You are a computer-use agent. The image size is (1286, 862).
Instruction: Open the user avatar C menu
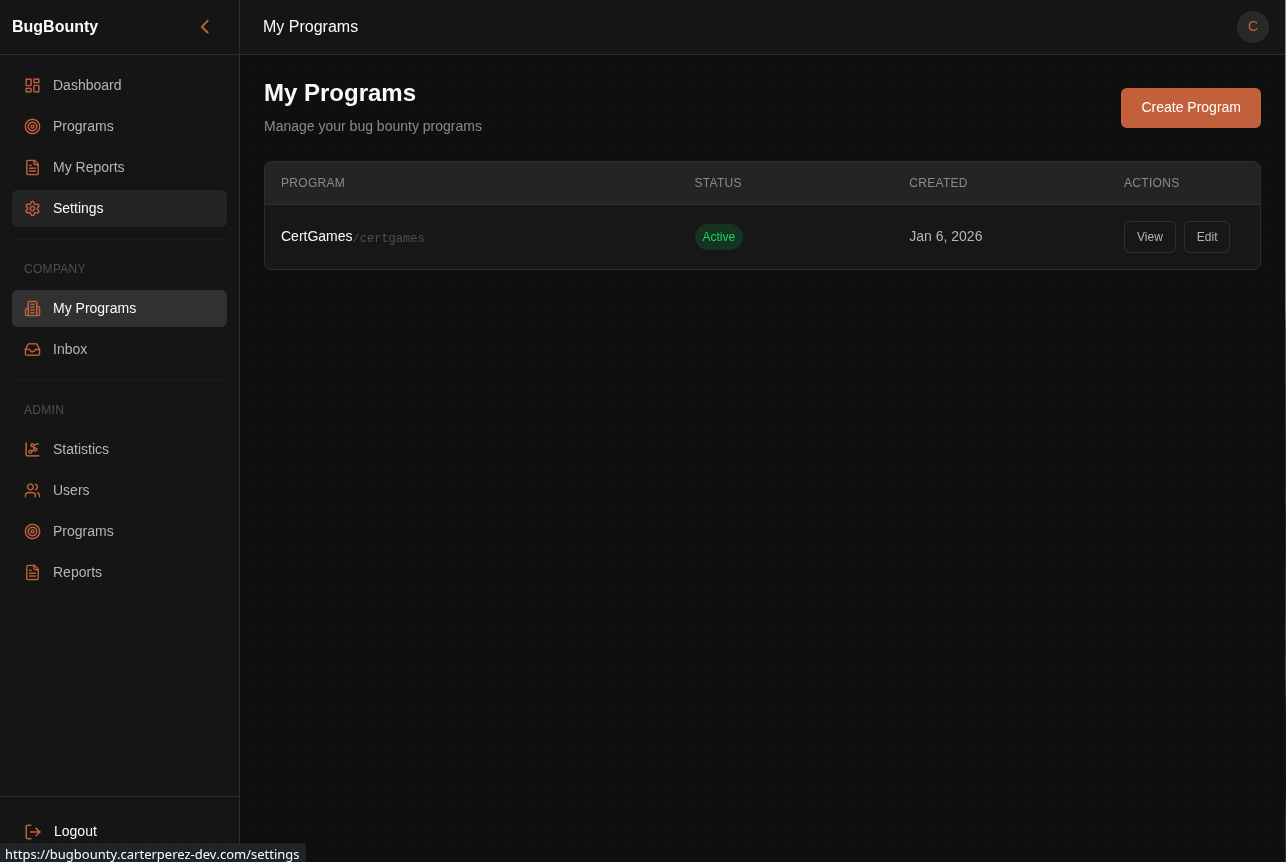click(x=1253, y=27)
